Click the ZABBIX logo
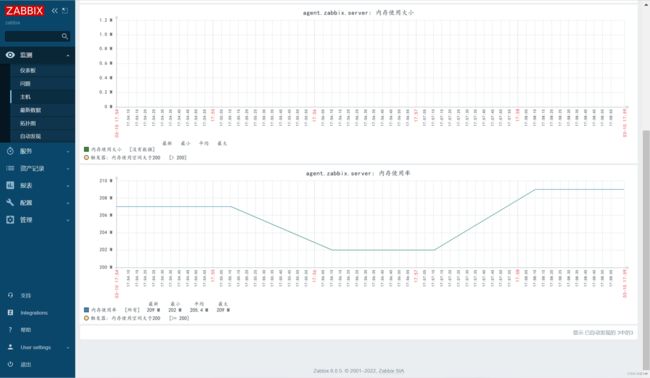 point(24,11)
